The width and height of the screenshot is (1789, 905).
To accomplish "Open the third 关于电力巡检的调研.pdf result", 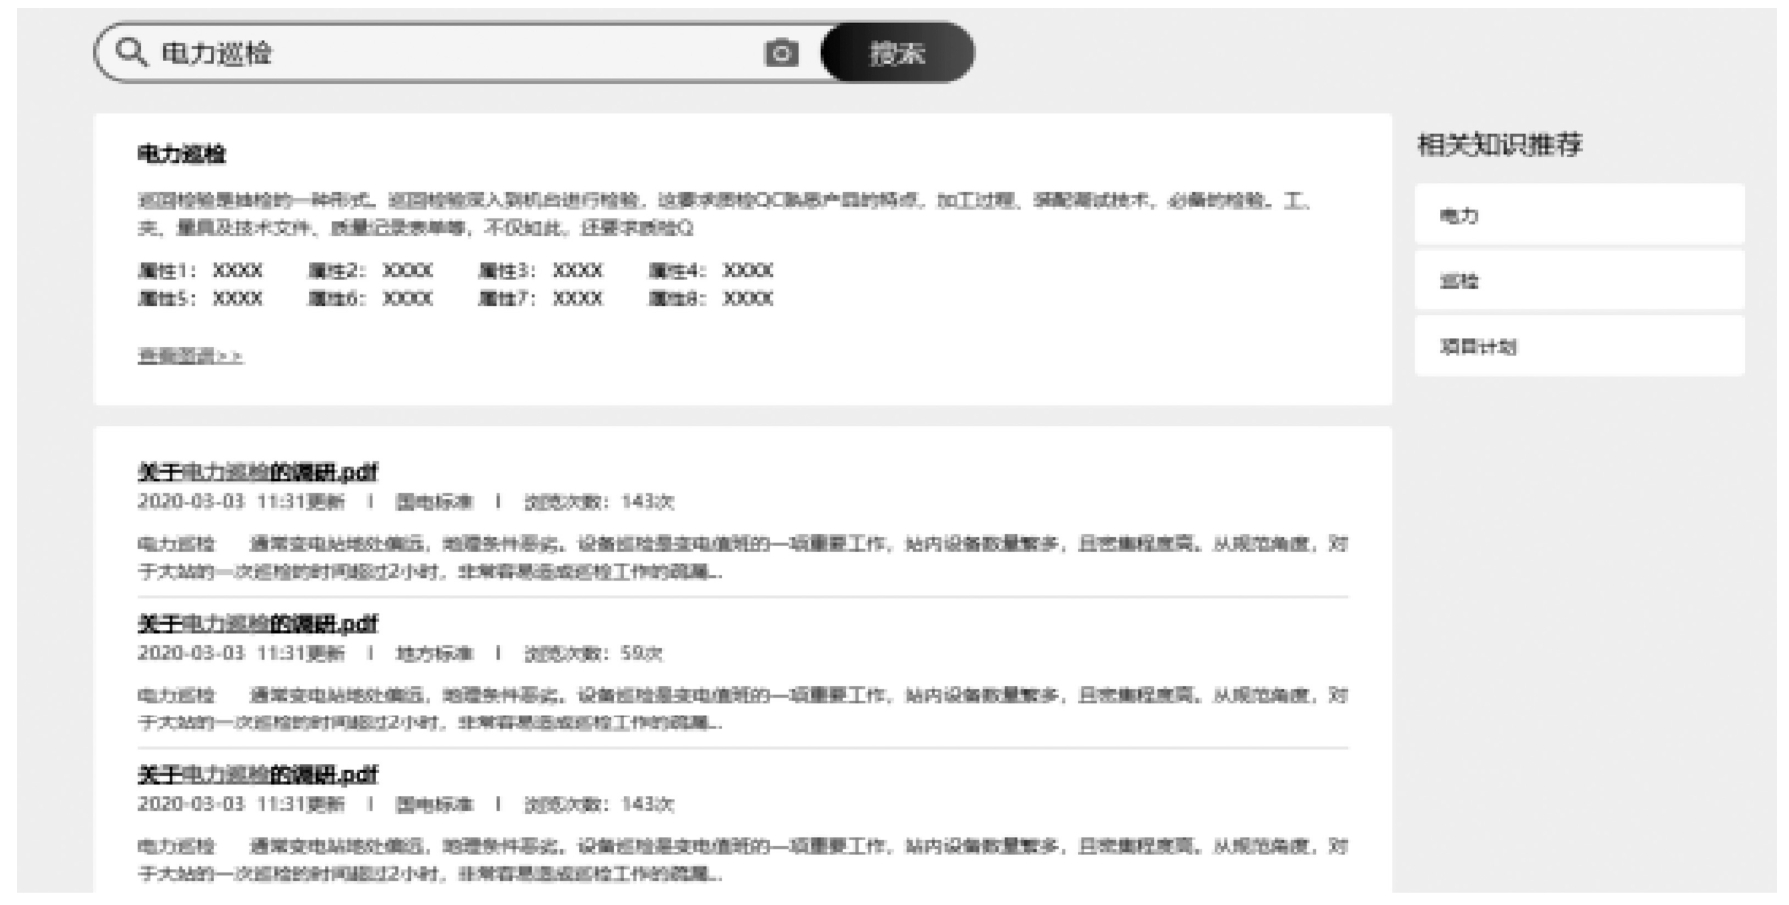I will [x=257, y=775].
